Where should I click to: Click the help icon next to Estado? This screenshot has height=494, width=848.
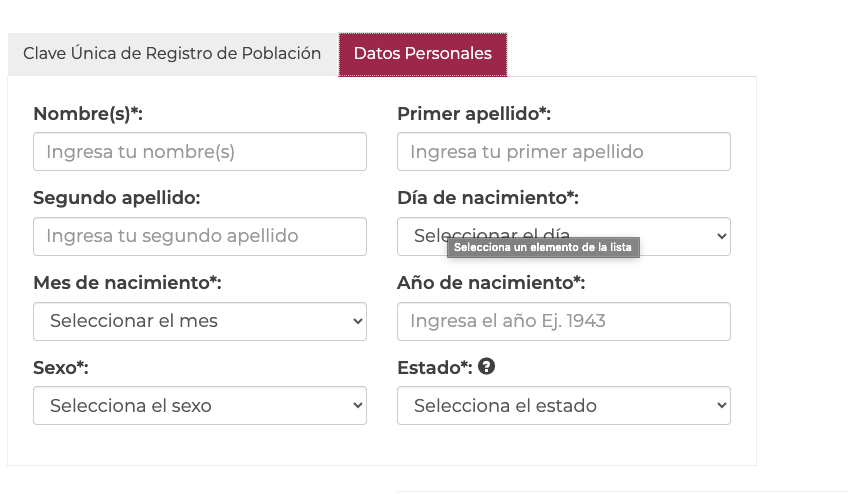click(487, 367)
